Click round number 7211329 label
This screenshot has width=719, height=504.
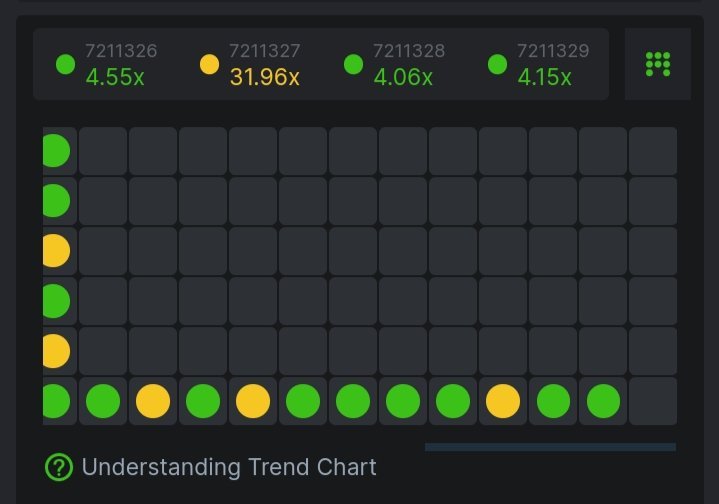pos(553,51)
